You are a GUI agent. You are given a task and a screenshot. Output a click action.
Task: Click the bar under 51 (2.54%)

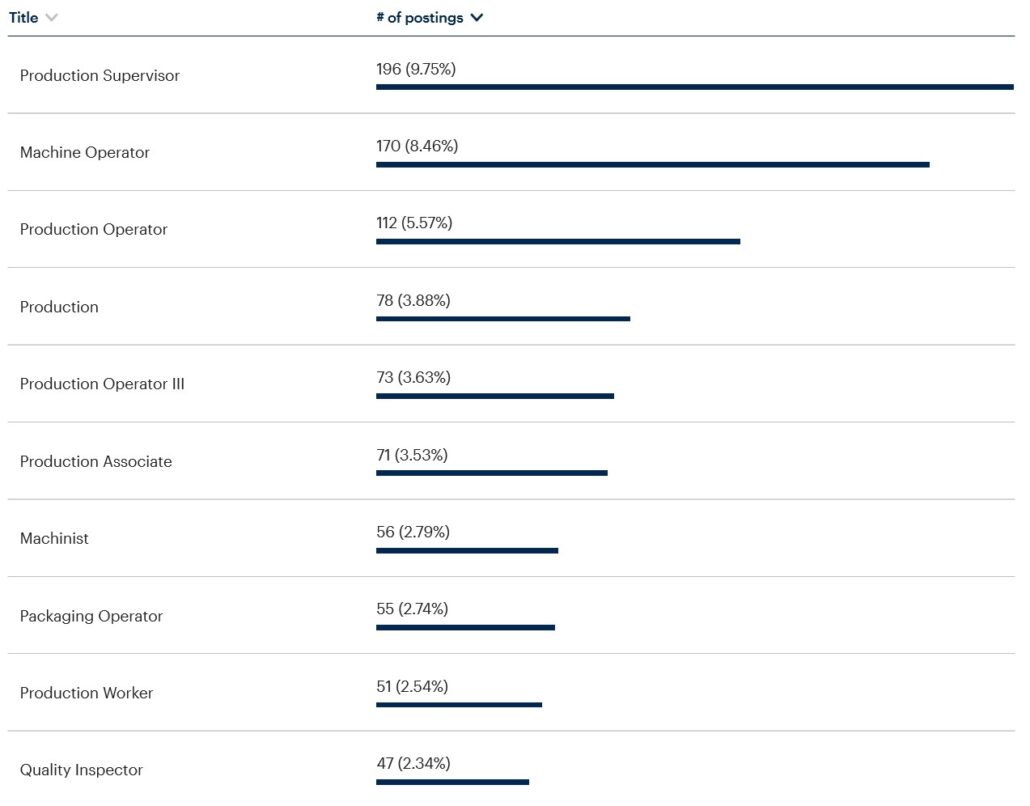(459, 704)
